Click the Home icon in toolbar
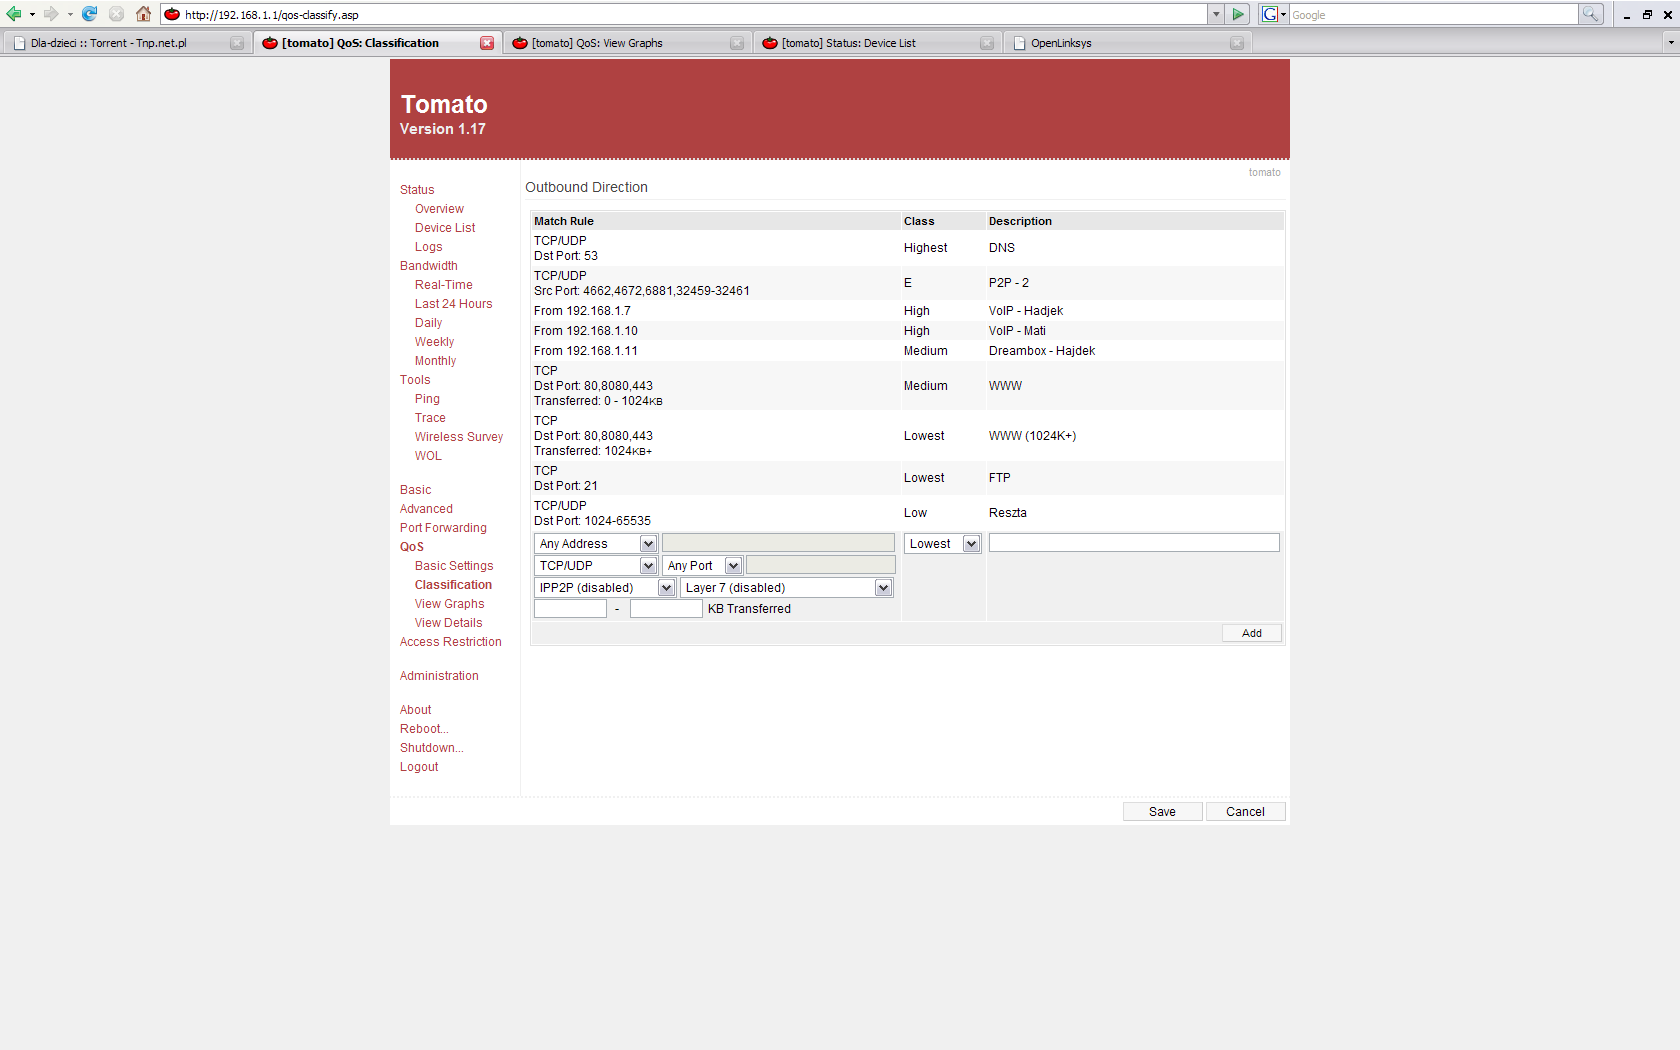Screen dimensions: 1680x1050 pyautogui.click(x=144, y=14)
